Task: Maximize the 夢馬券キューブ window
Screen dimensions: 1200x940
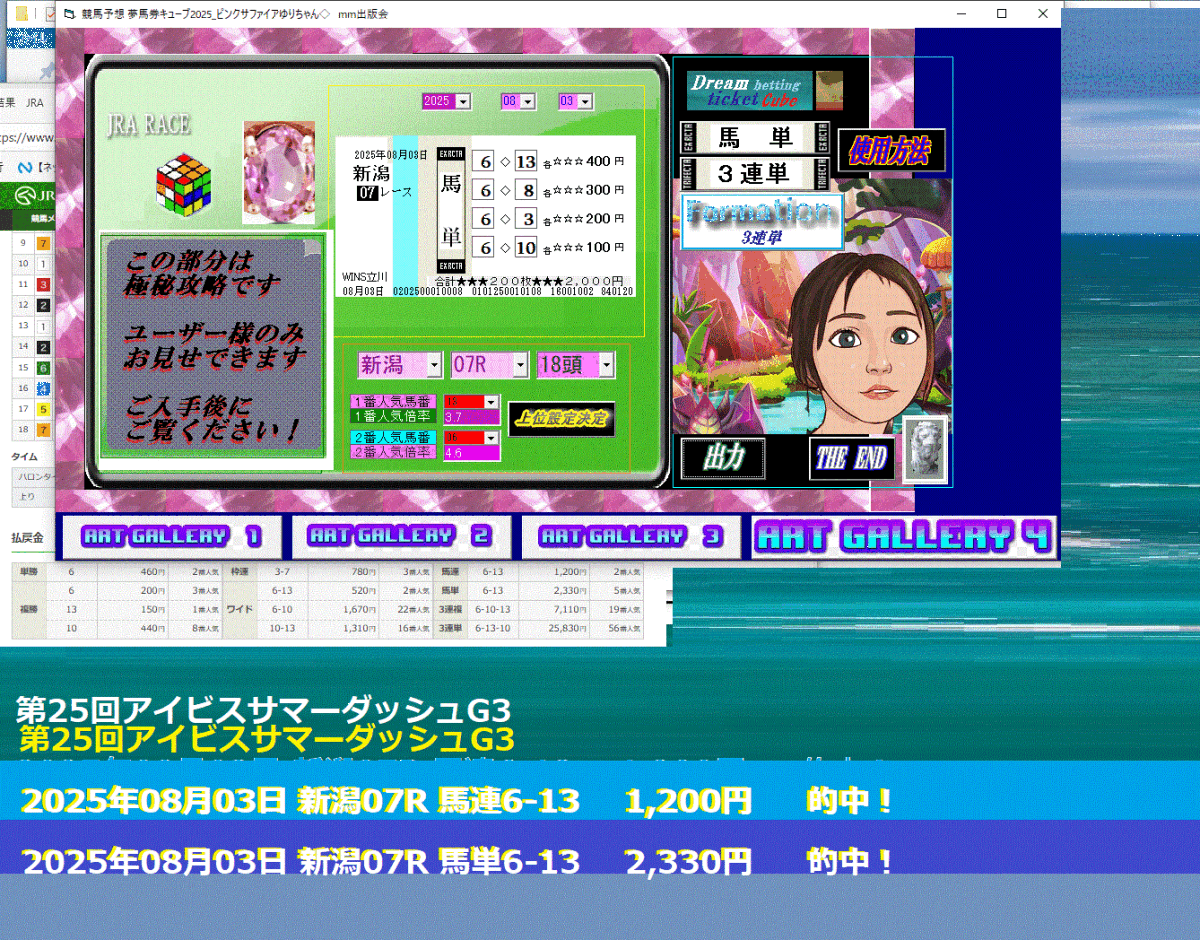Action: coord(1002,14)
